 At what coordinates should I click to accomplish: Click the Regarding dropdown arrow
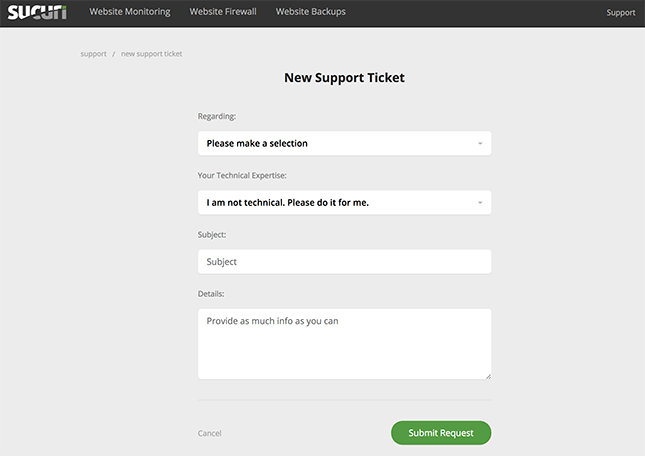coord(480,144)
